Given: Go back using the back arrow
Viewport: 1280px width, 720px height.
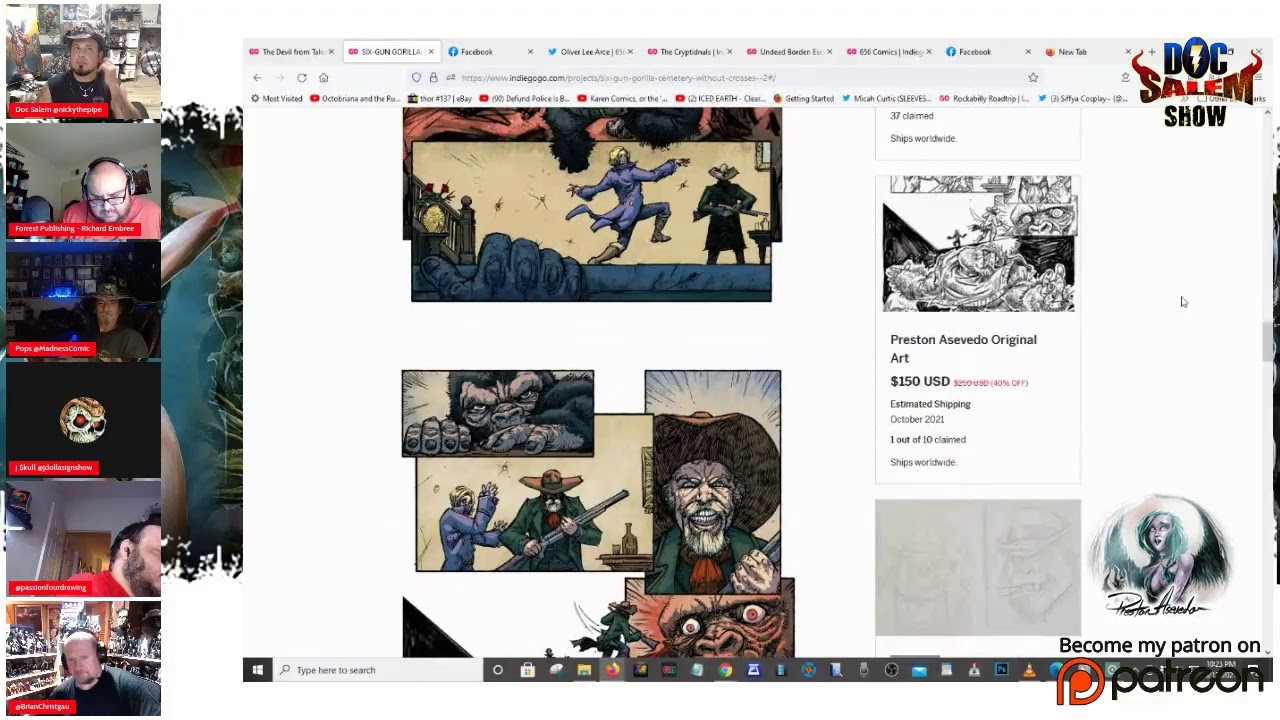Looking at the screenshot, I should tap(258, 78).
